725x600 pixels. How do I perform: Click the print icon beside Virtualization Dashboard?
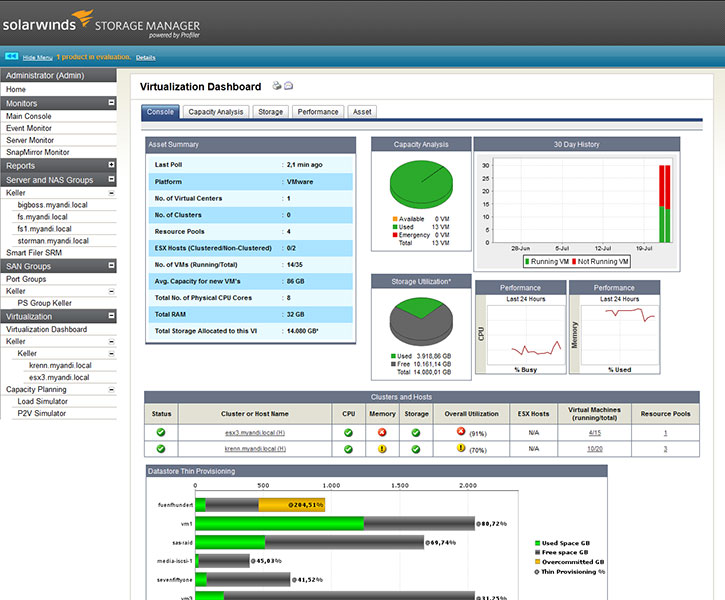click(x=276, y=86)
